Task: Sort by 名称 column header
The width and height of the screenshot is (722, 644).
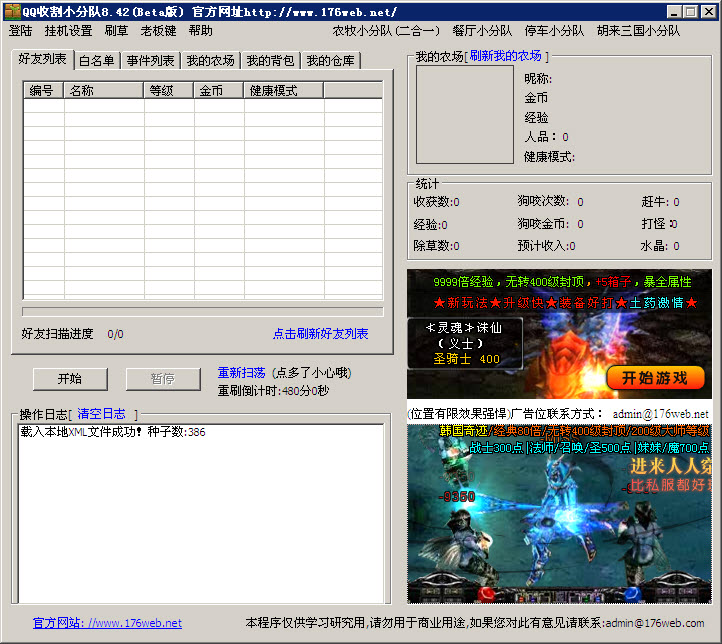Action: point(104,90)
